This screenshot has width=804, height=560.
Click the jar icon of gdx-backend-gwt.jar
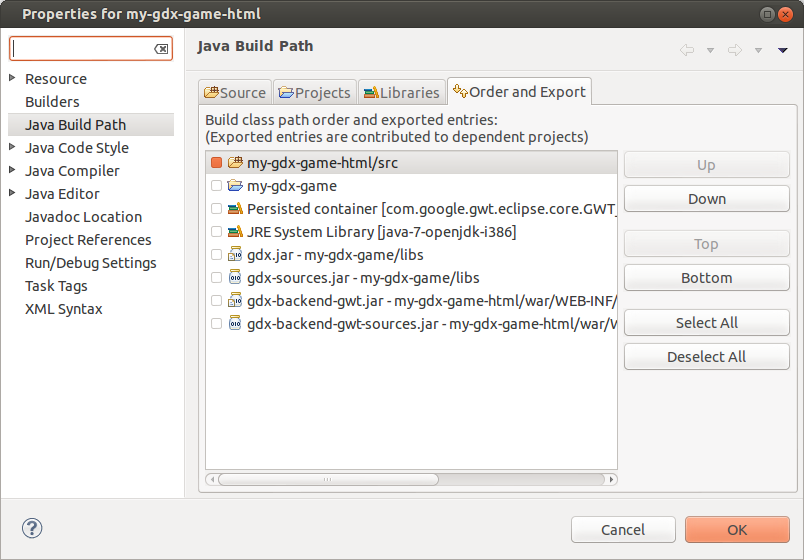tap(235, 301)
